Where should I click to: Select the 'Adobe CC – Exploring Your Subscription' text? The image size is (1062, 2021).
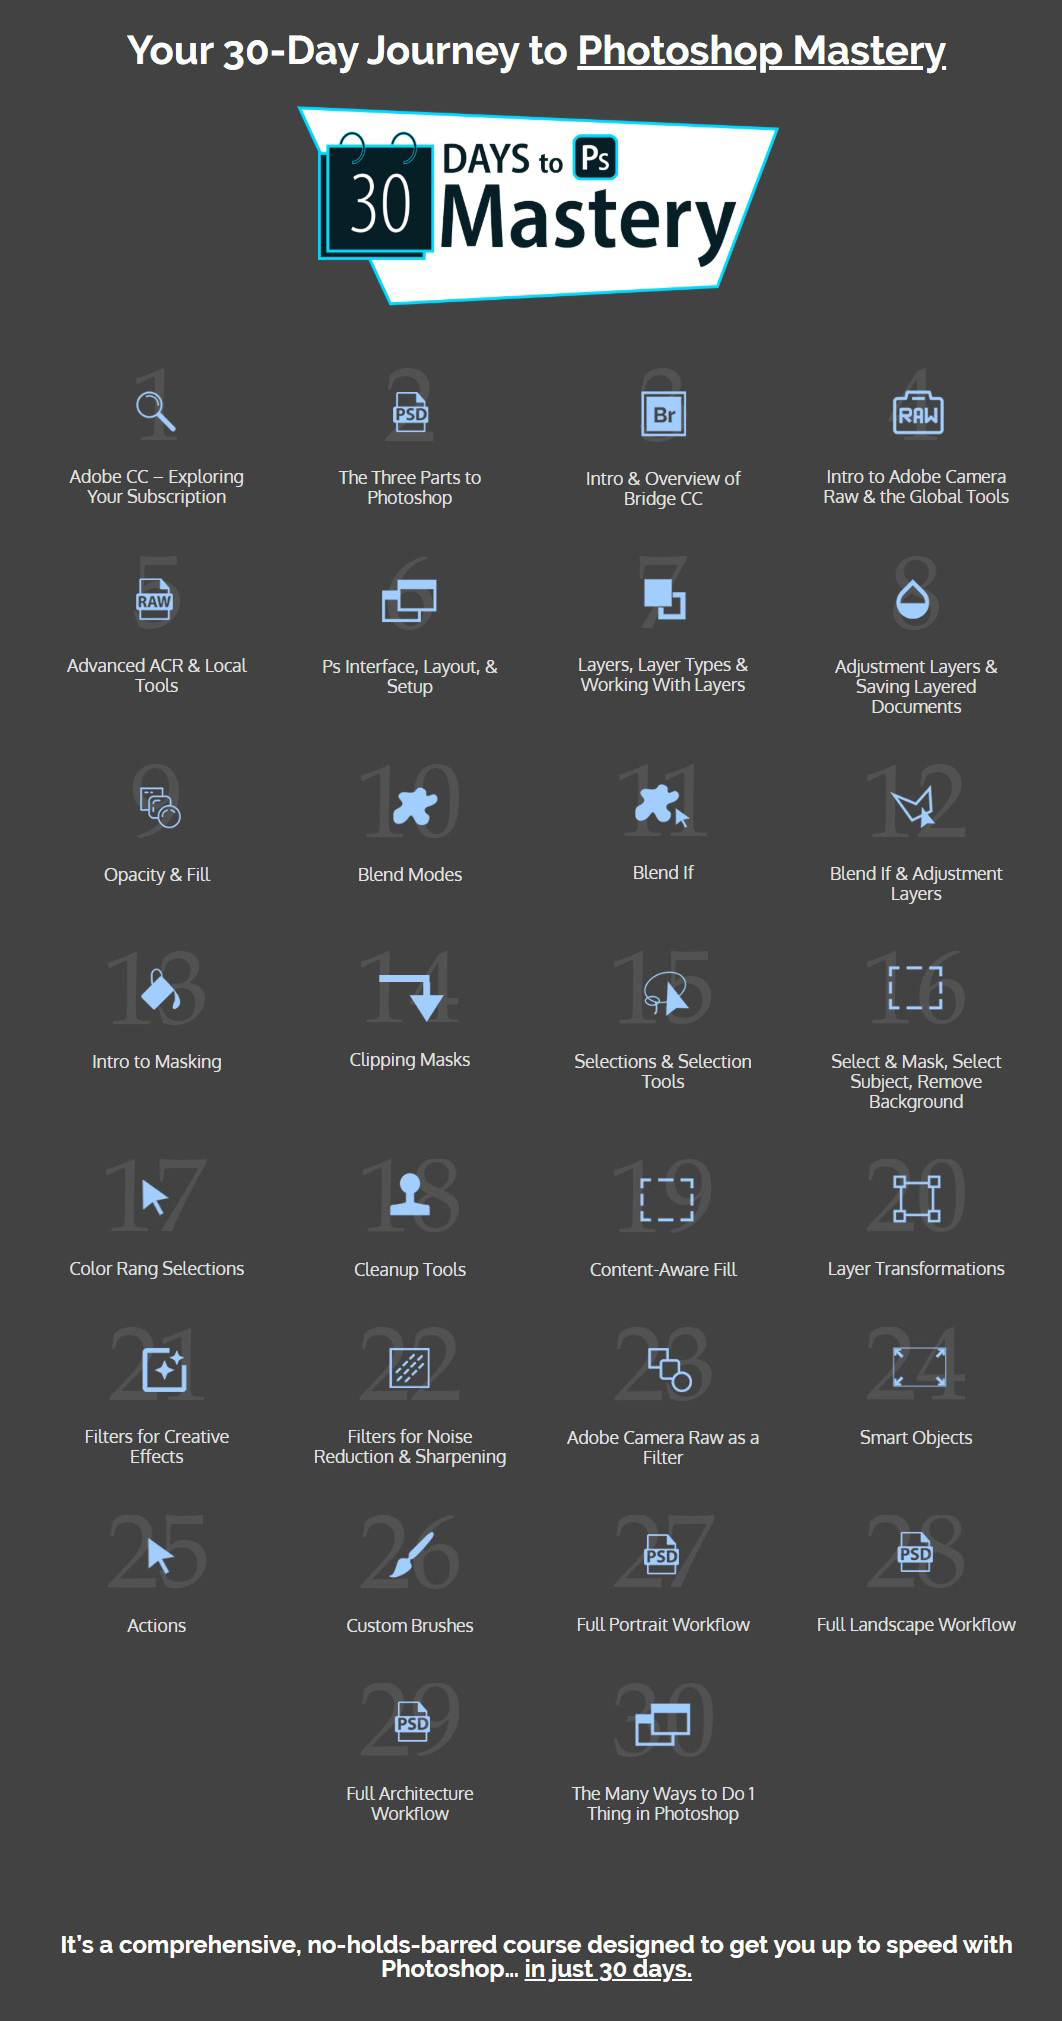pyautogui.click(x=156, y=487)
